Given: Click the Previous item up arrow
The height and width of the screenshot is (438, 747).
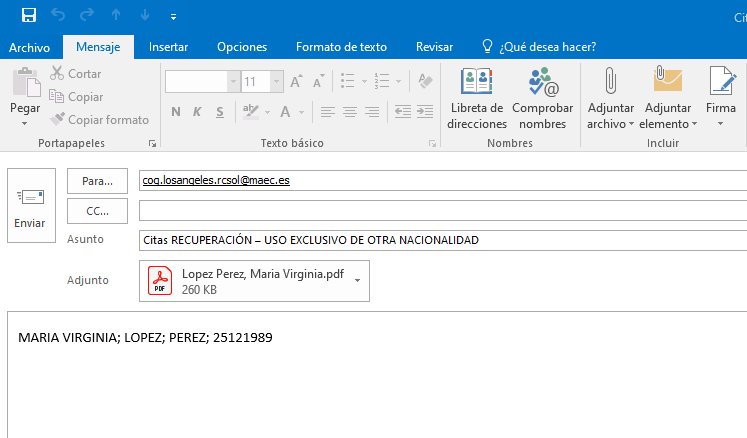Looking at the screenshot, I should 116,15.
